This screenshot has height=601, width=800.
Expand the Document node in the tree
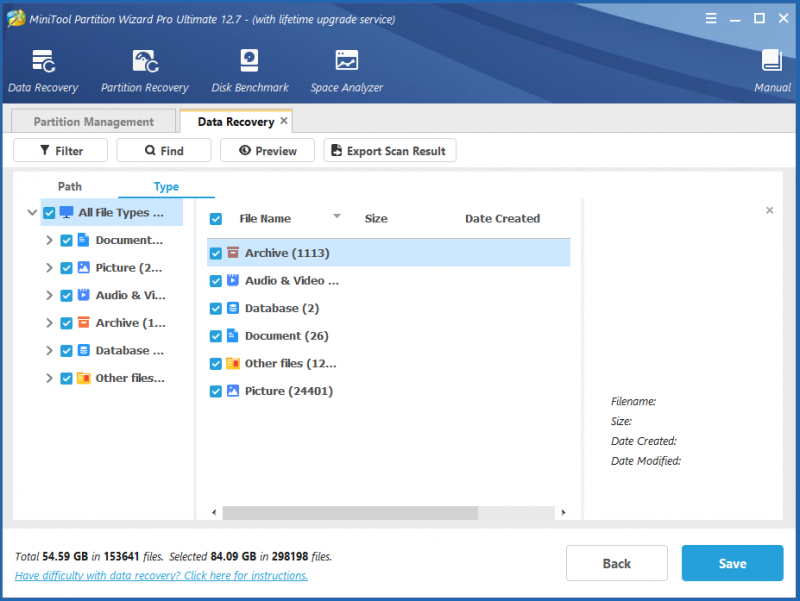49,240
